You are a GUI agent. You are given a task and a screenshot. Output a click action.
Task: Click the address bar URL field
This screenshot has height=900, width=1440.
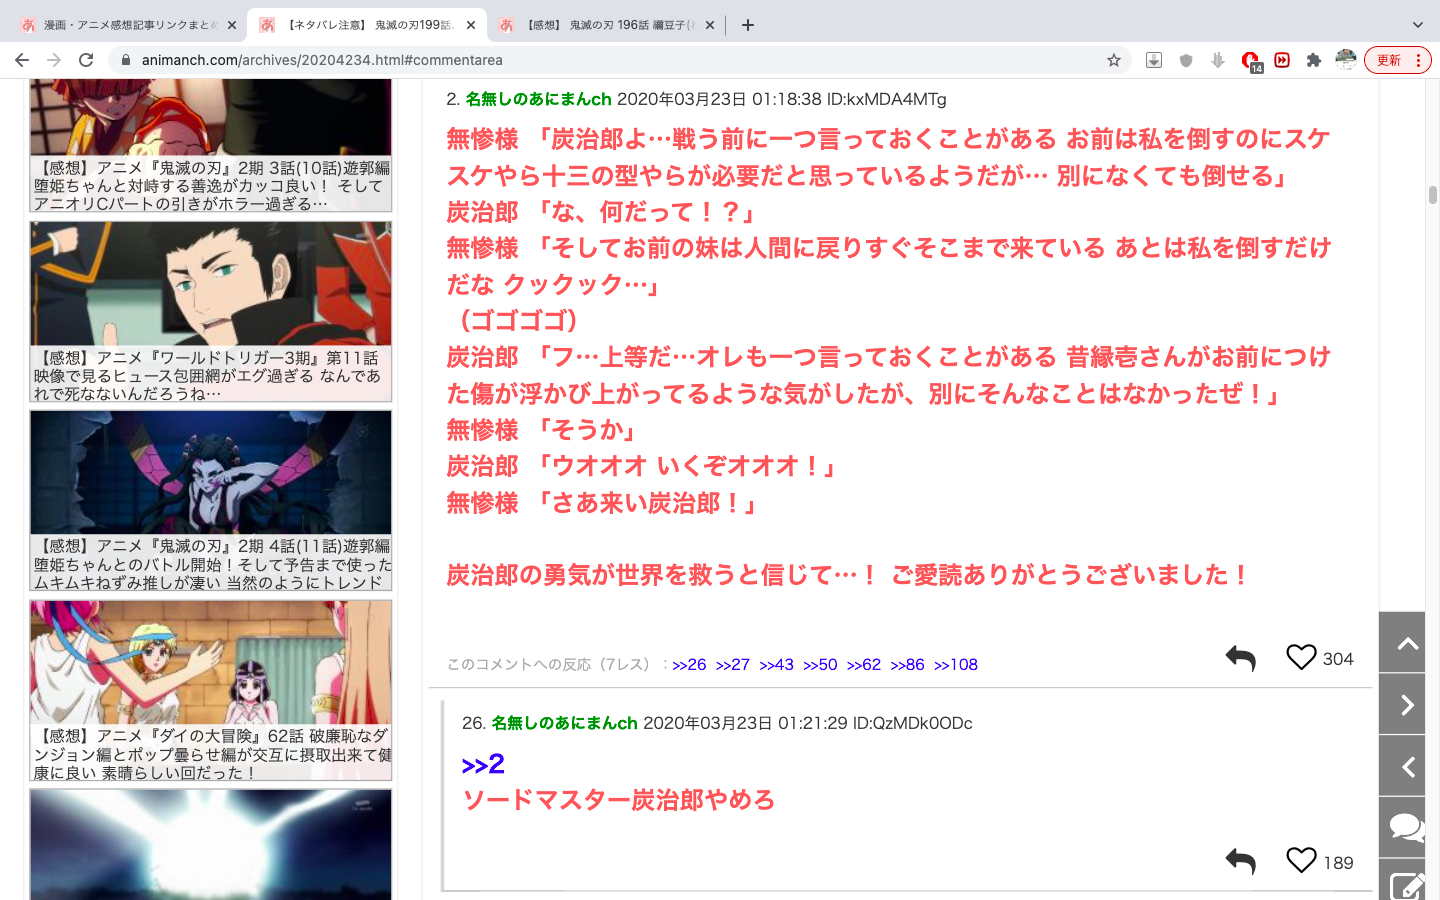click(600, 60)
